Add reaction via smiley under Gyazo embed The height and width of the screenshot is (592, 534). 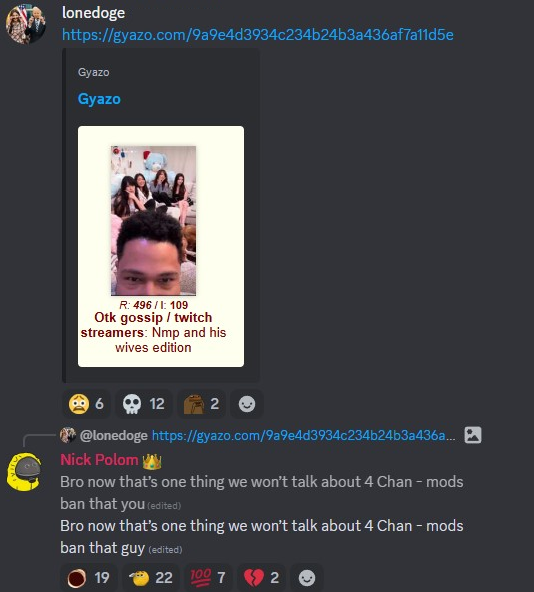pyautogui.click(x=247, y=404)
